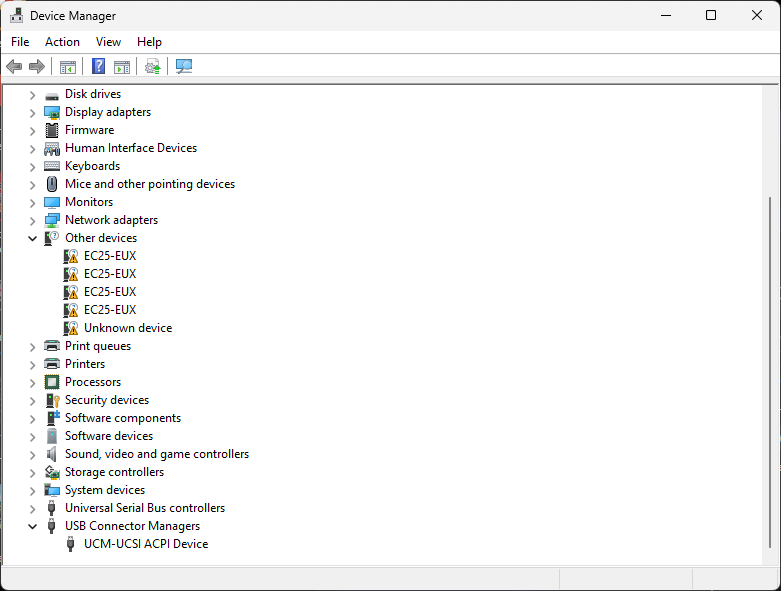Click the Sound, video and game controllers icon
The height and width of the screenshot is (591, 781).
[52, 454]
